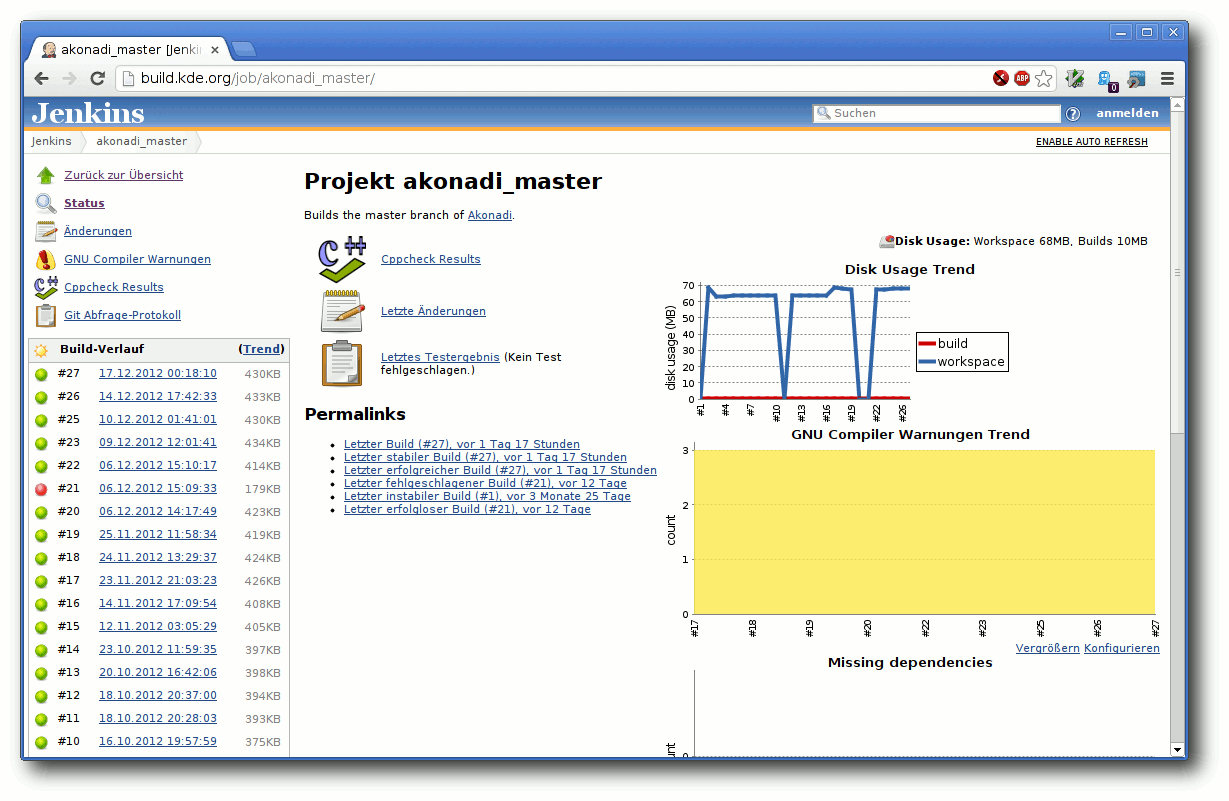This screenshot has height=801, width=1229.
Task: Open Letzter fehlgeschlagener Build (#21) permalink
Action: [485, 483]
